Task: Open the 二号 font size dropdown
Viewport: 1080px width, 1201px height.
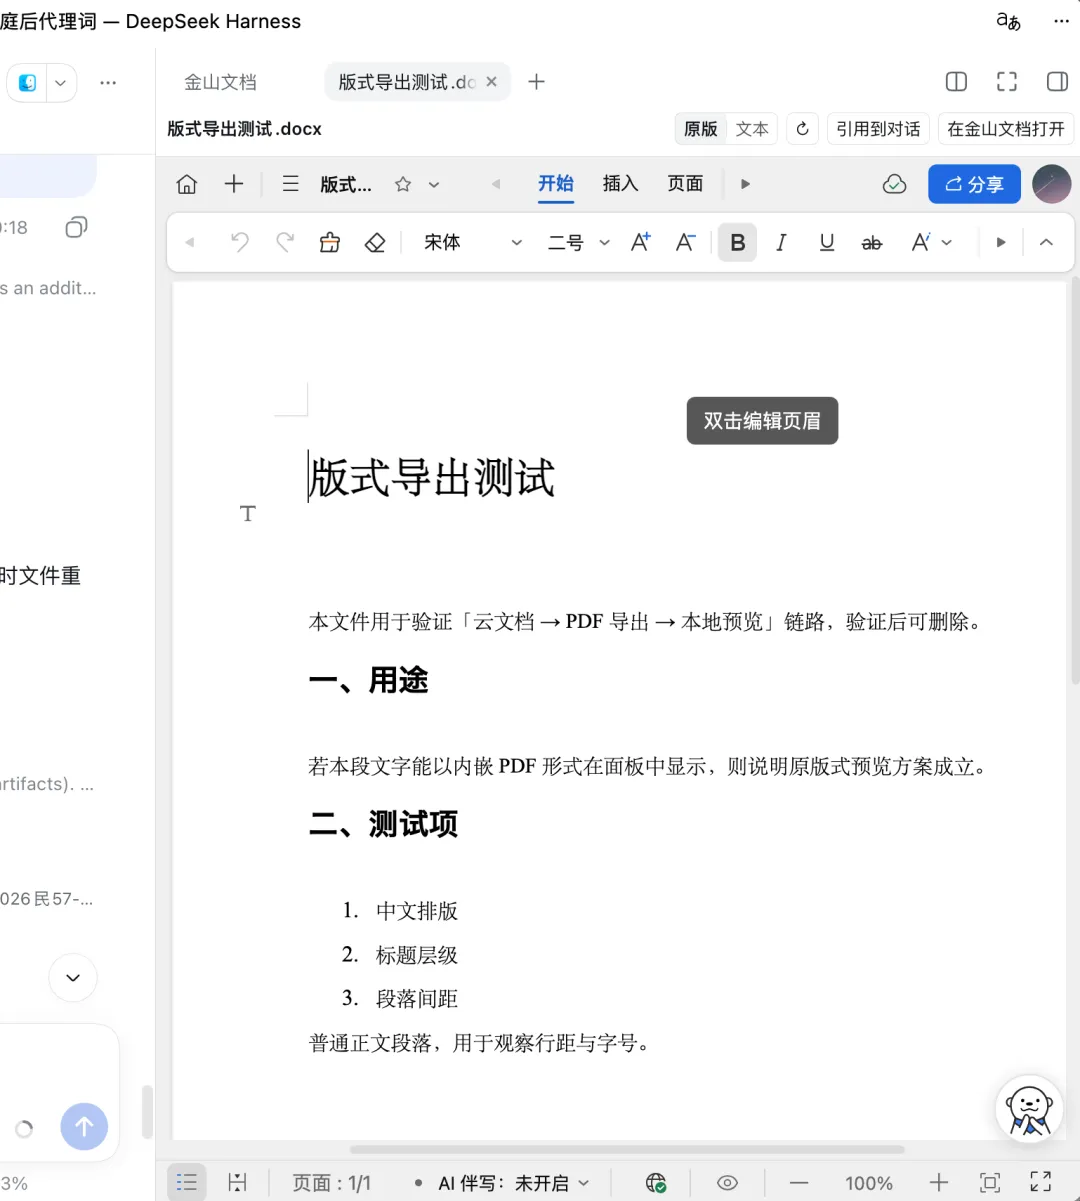Action: click(578, 242)
